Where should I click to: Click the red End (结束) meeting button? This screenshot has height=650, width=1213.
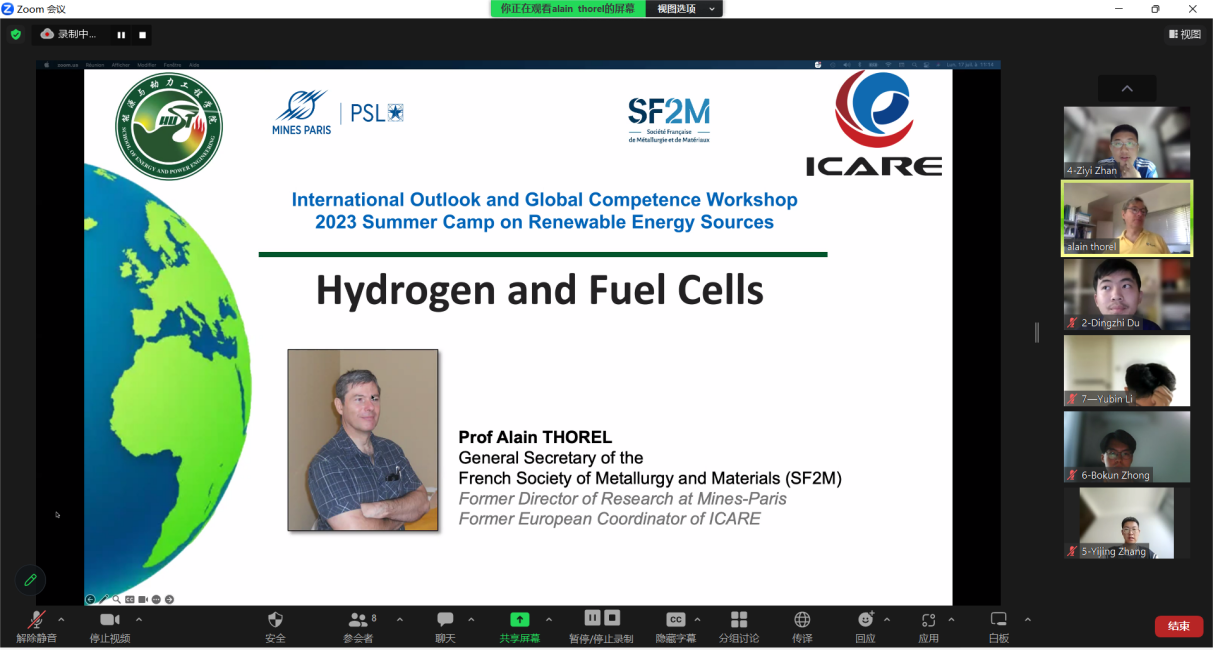pyautogui.click(x=1178, y=626)
